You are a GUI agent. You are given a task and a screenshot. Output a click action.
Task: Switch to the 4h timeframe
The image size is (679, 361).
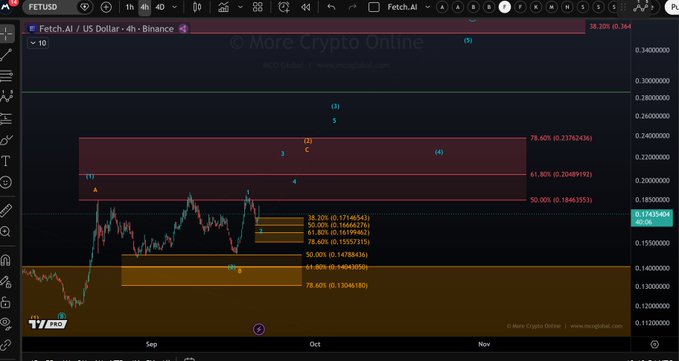[145, 7]
